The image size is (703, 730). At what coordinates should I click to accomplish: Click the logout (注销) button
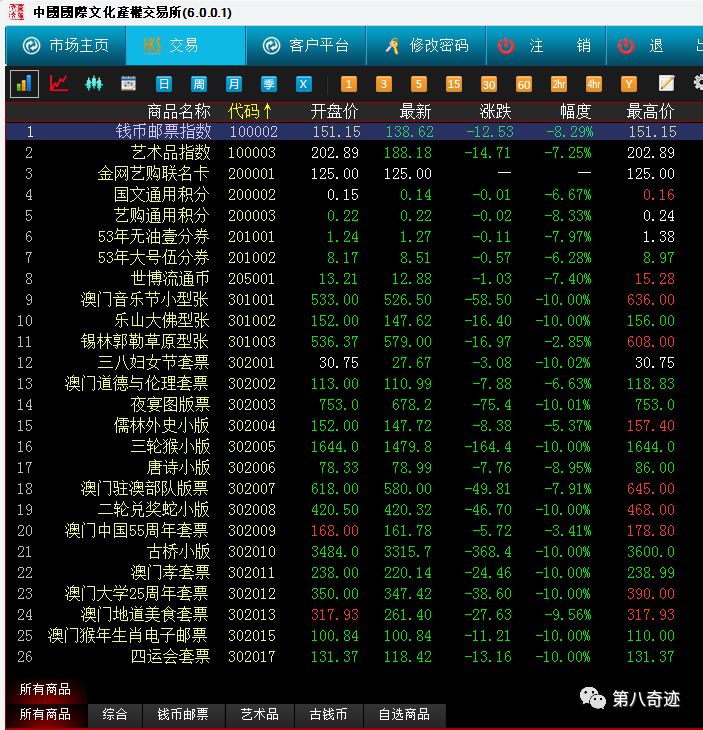coord(546,46)
